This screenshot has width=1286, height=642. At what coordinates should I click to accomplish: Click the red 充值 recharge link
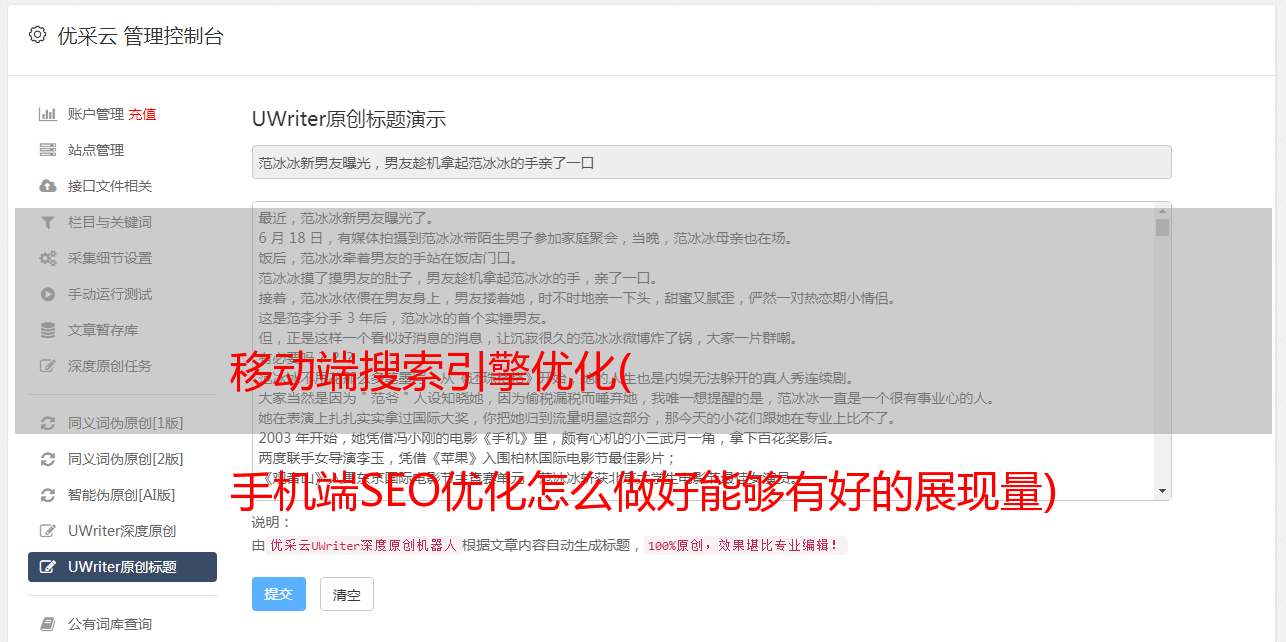click(142, 114)
